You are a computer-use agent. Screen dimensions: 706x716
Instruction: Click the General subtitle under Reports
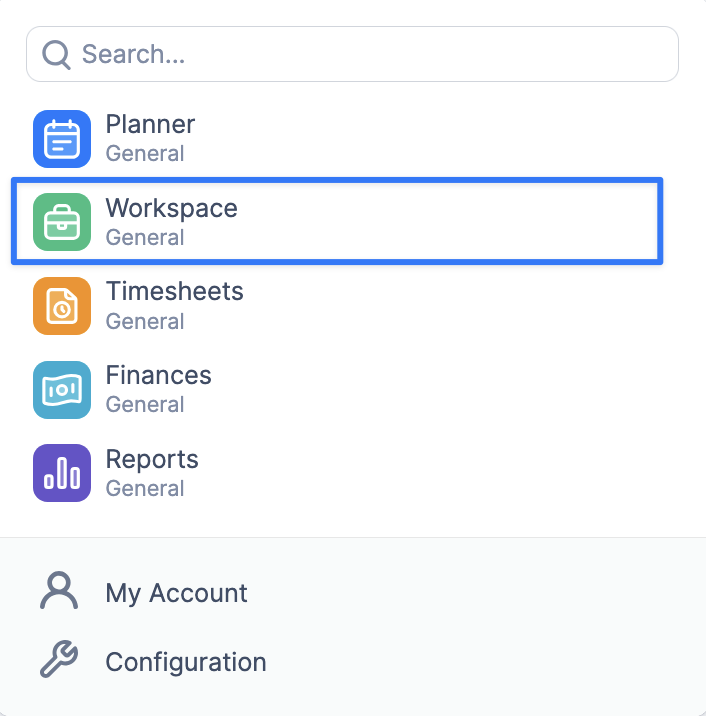tap(145, 489)
